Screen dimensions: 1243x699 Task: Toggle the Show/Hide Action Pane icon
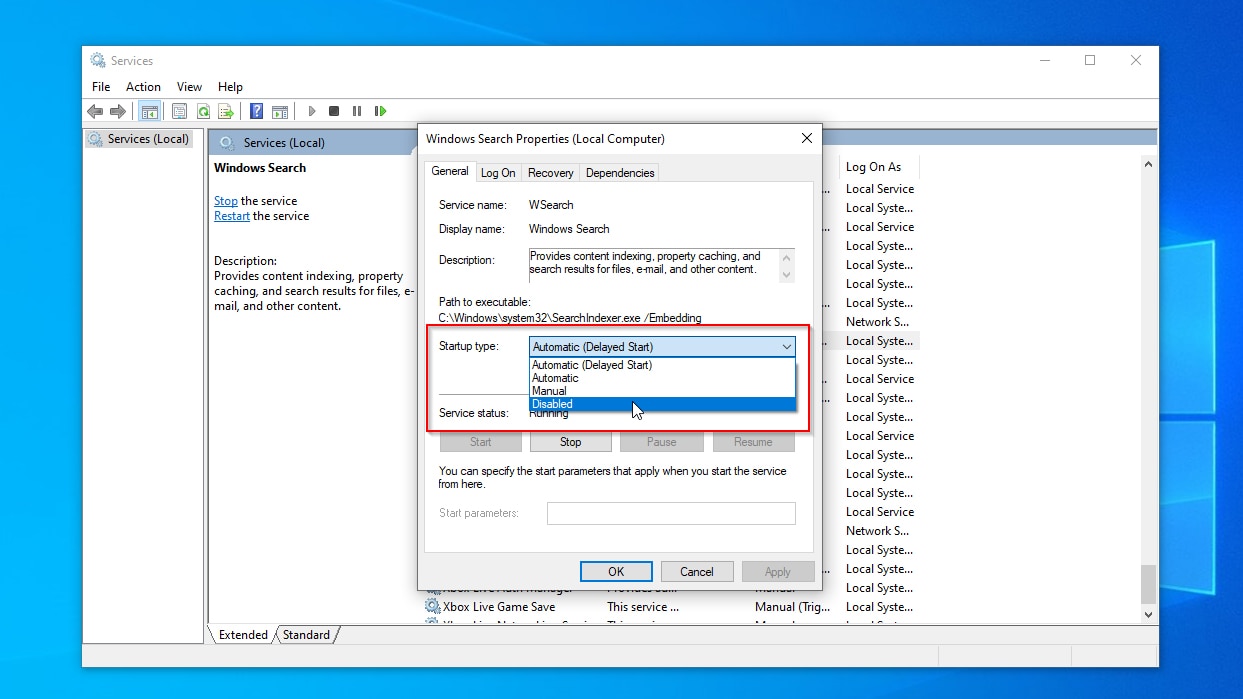click(x=280, y=111)
